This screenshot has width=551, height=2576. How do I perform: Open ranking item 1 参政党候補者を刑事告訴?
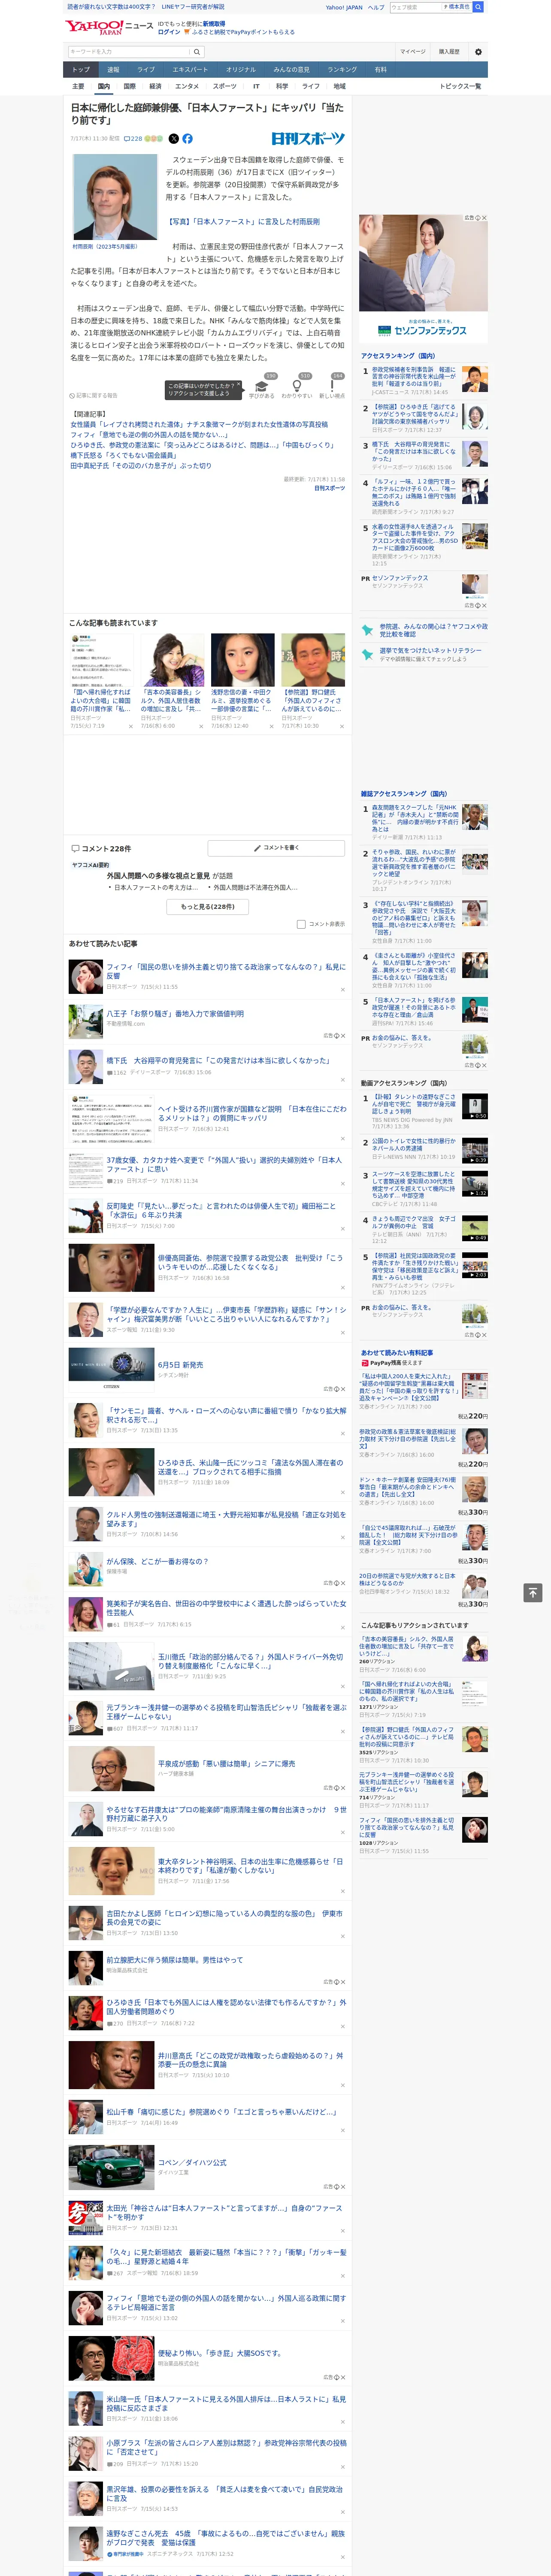click(x=415, y=376)
